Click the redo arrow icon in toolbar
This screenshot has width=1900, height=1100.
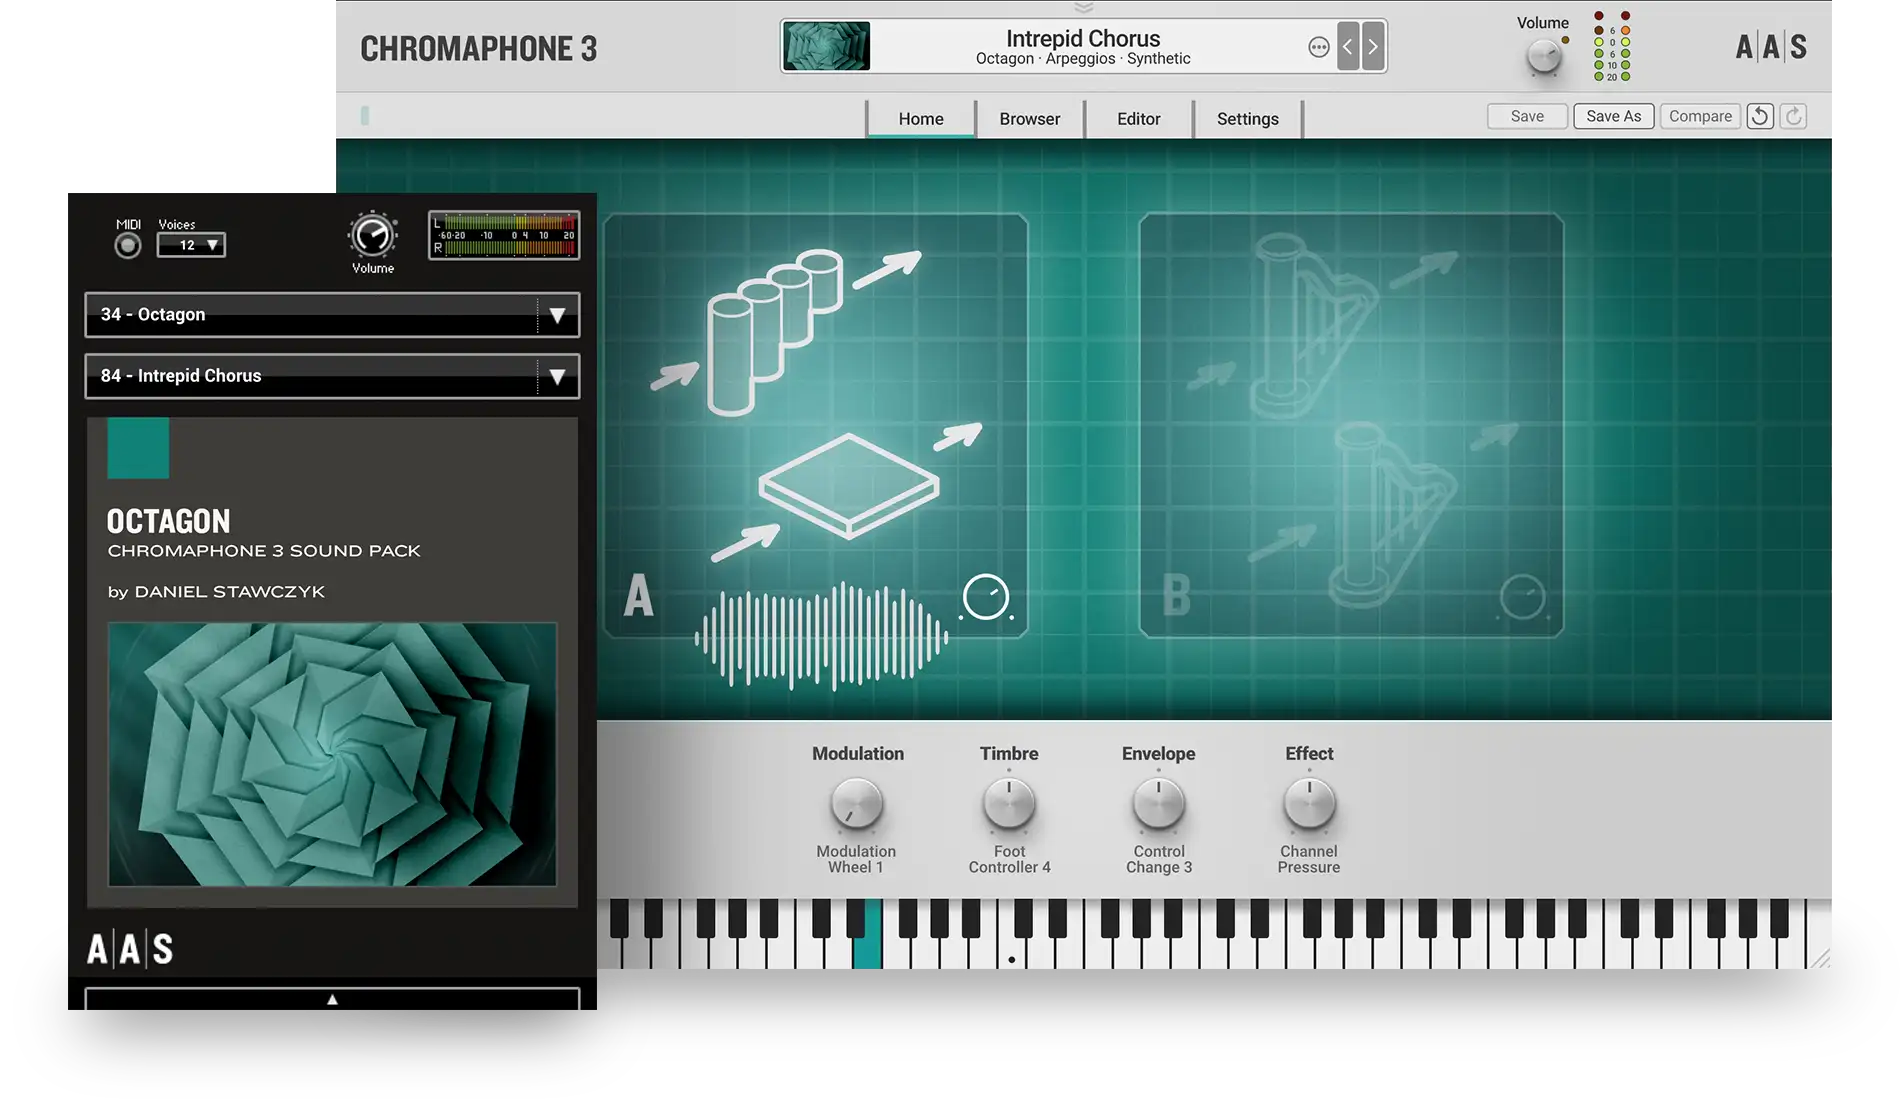1794,116
